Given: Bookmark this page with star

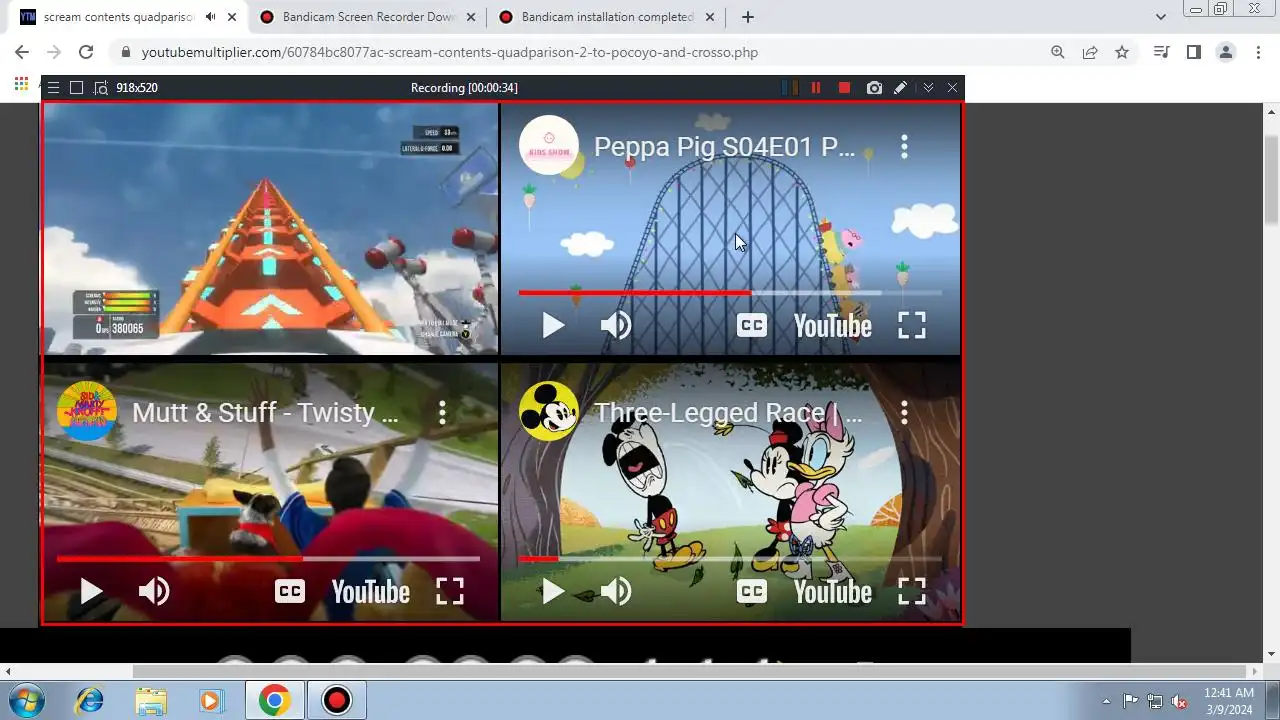Looking at the screenshot, I should point(1122,52).
